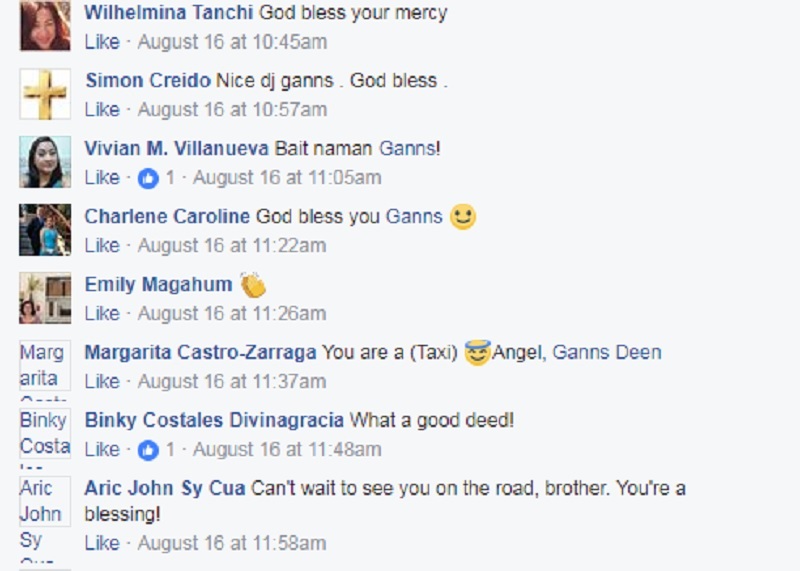Screen dimensions: 800x571
Task: Click the thumbs-up icon on Binky's comment
Action: click(148, 450)
